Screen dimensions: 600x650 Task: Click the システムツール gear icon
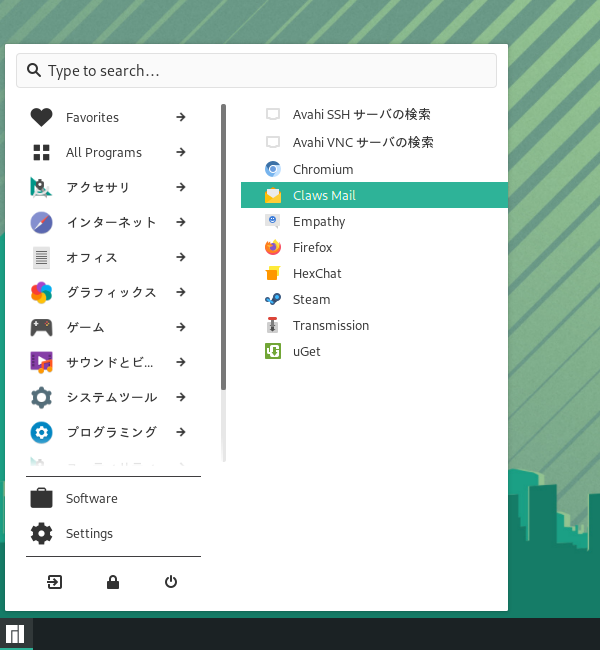[41, 398]
